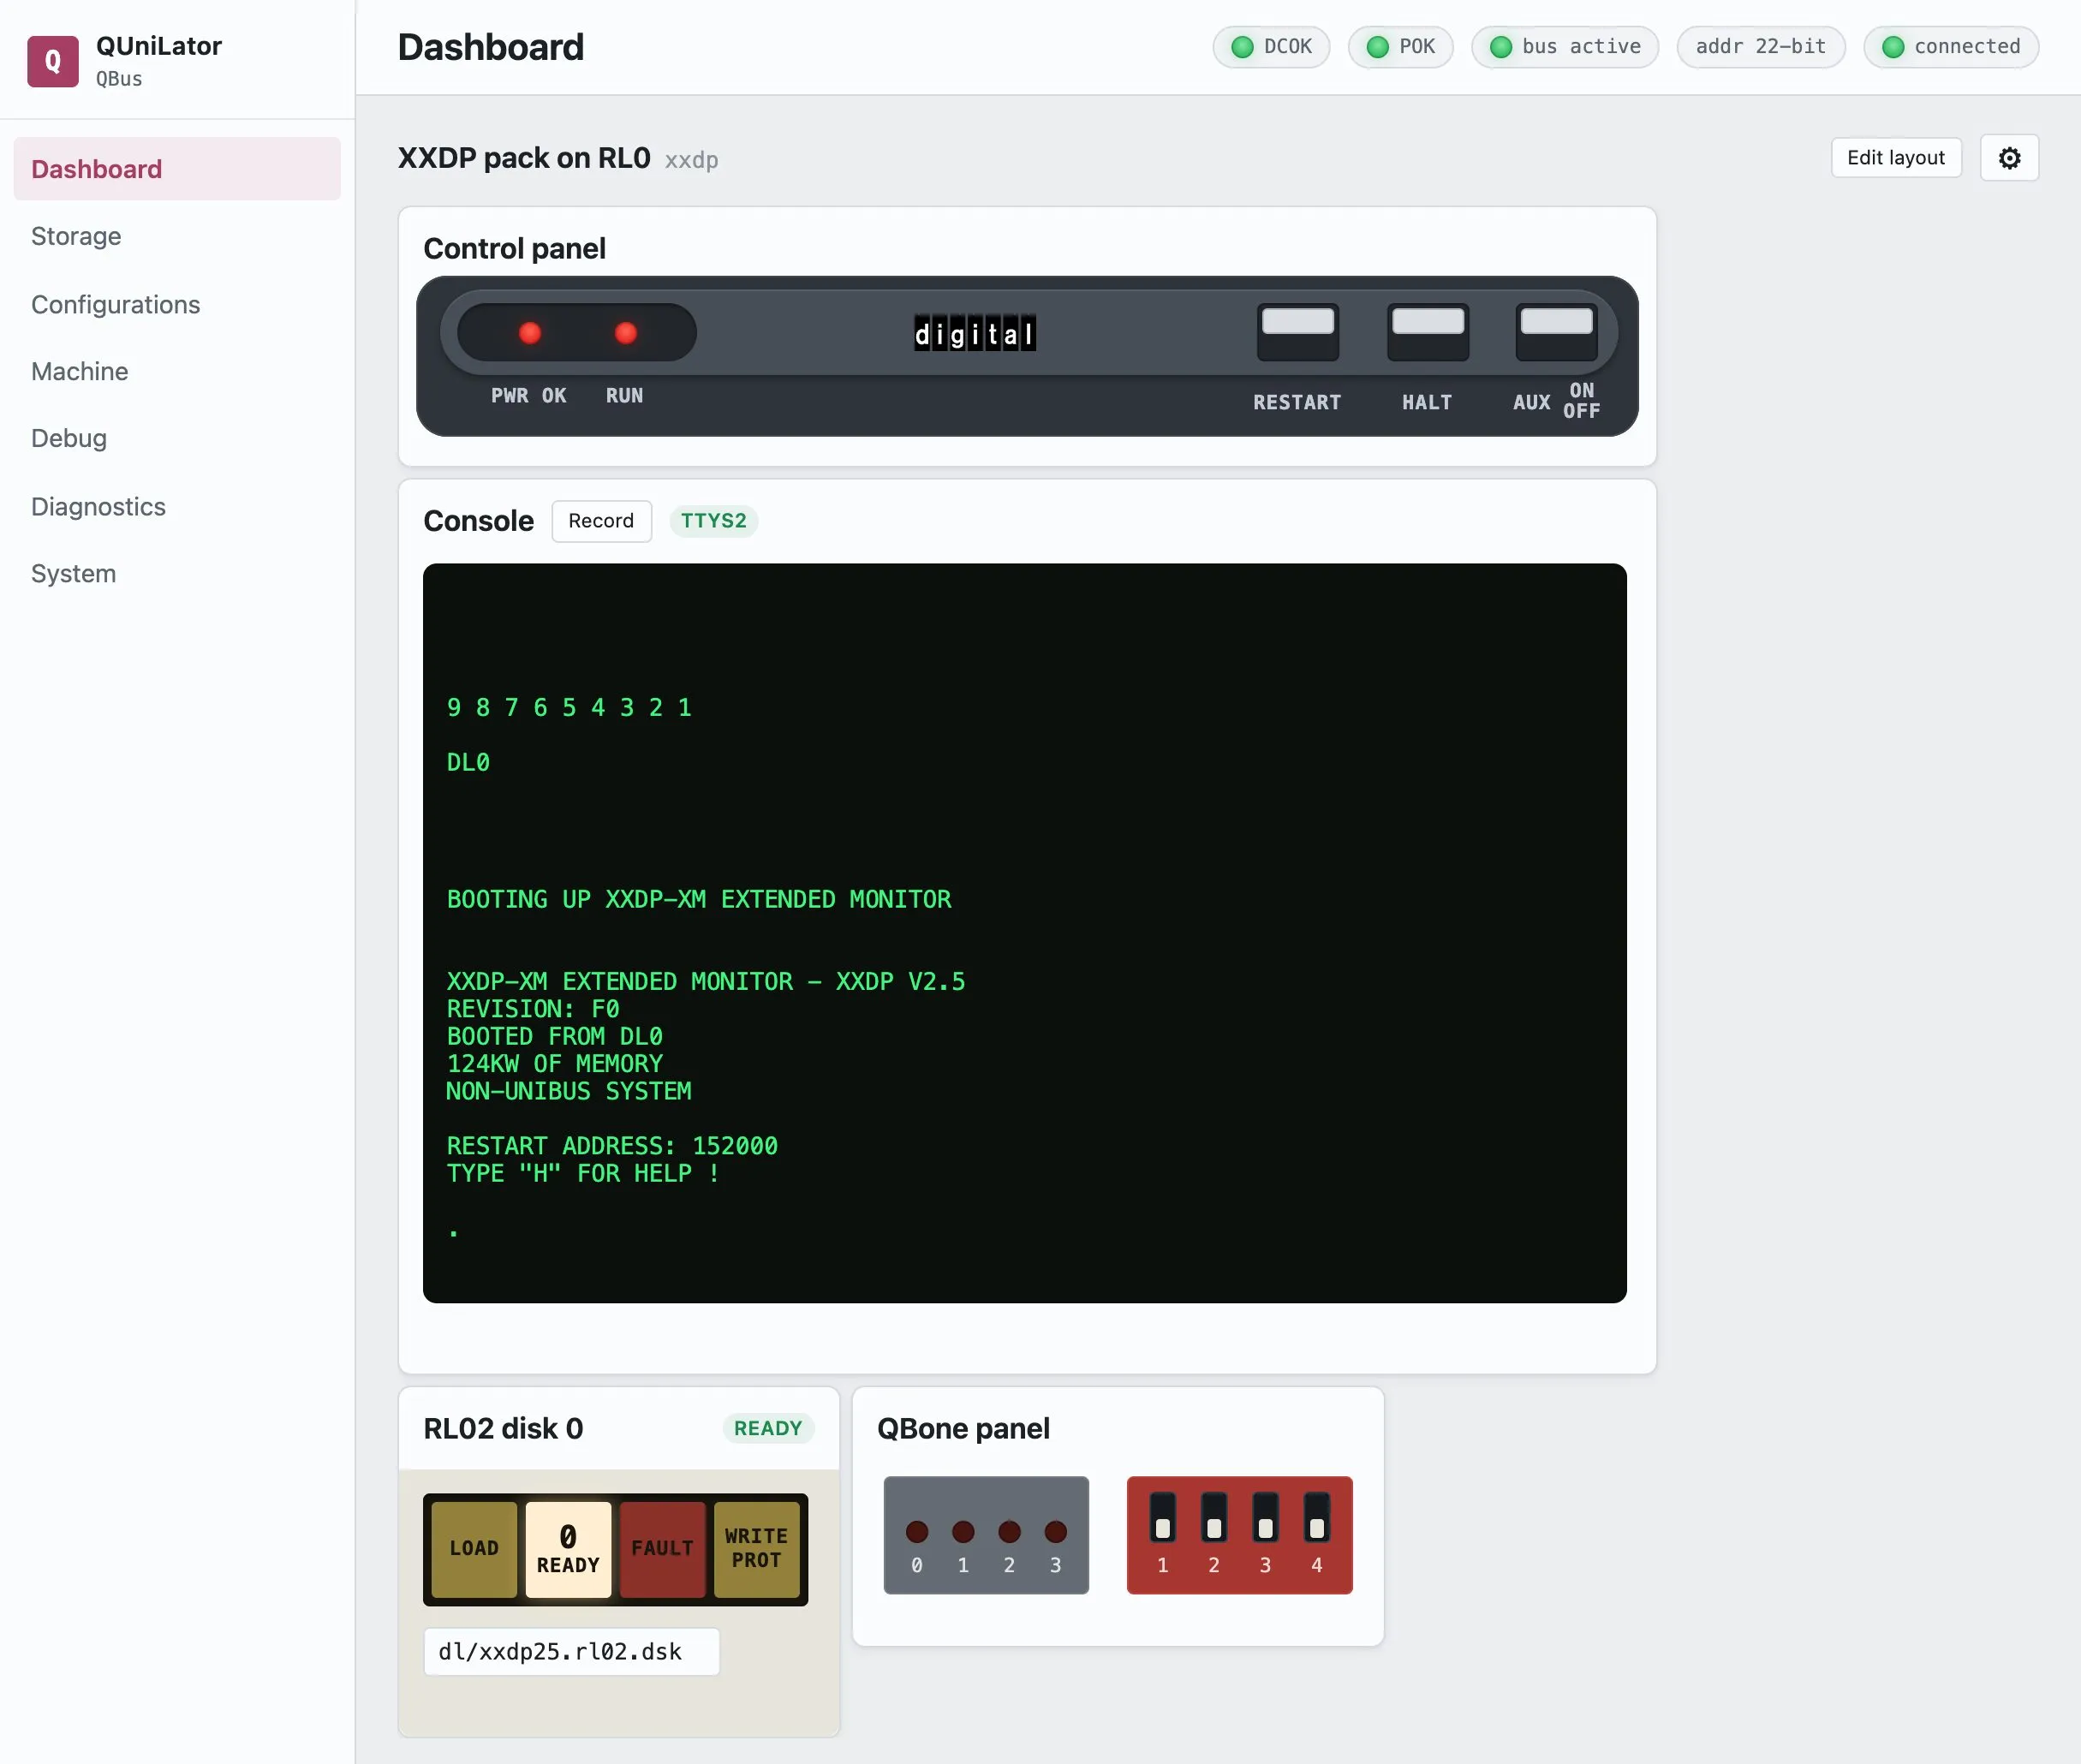Click the QUniLator Q logo icon
The height and width of the screenshot is (1764, 2081).
pyautogui.click(x=53, y=61)
